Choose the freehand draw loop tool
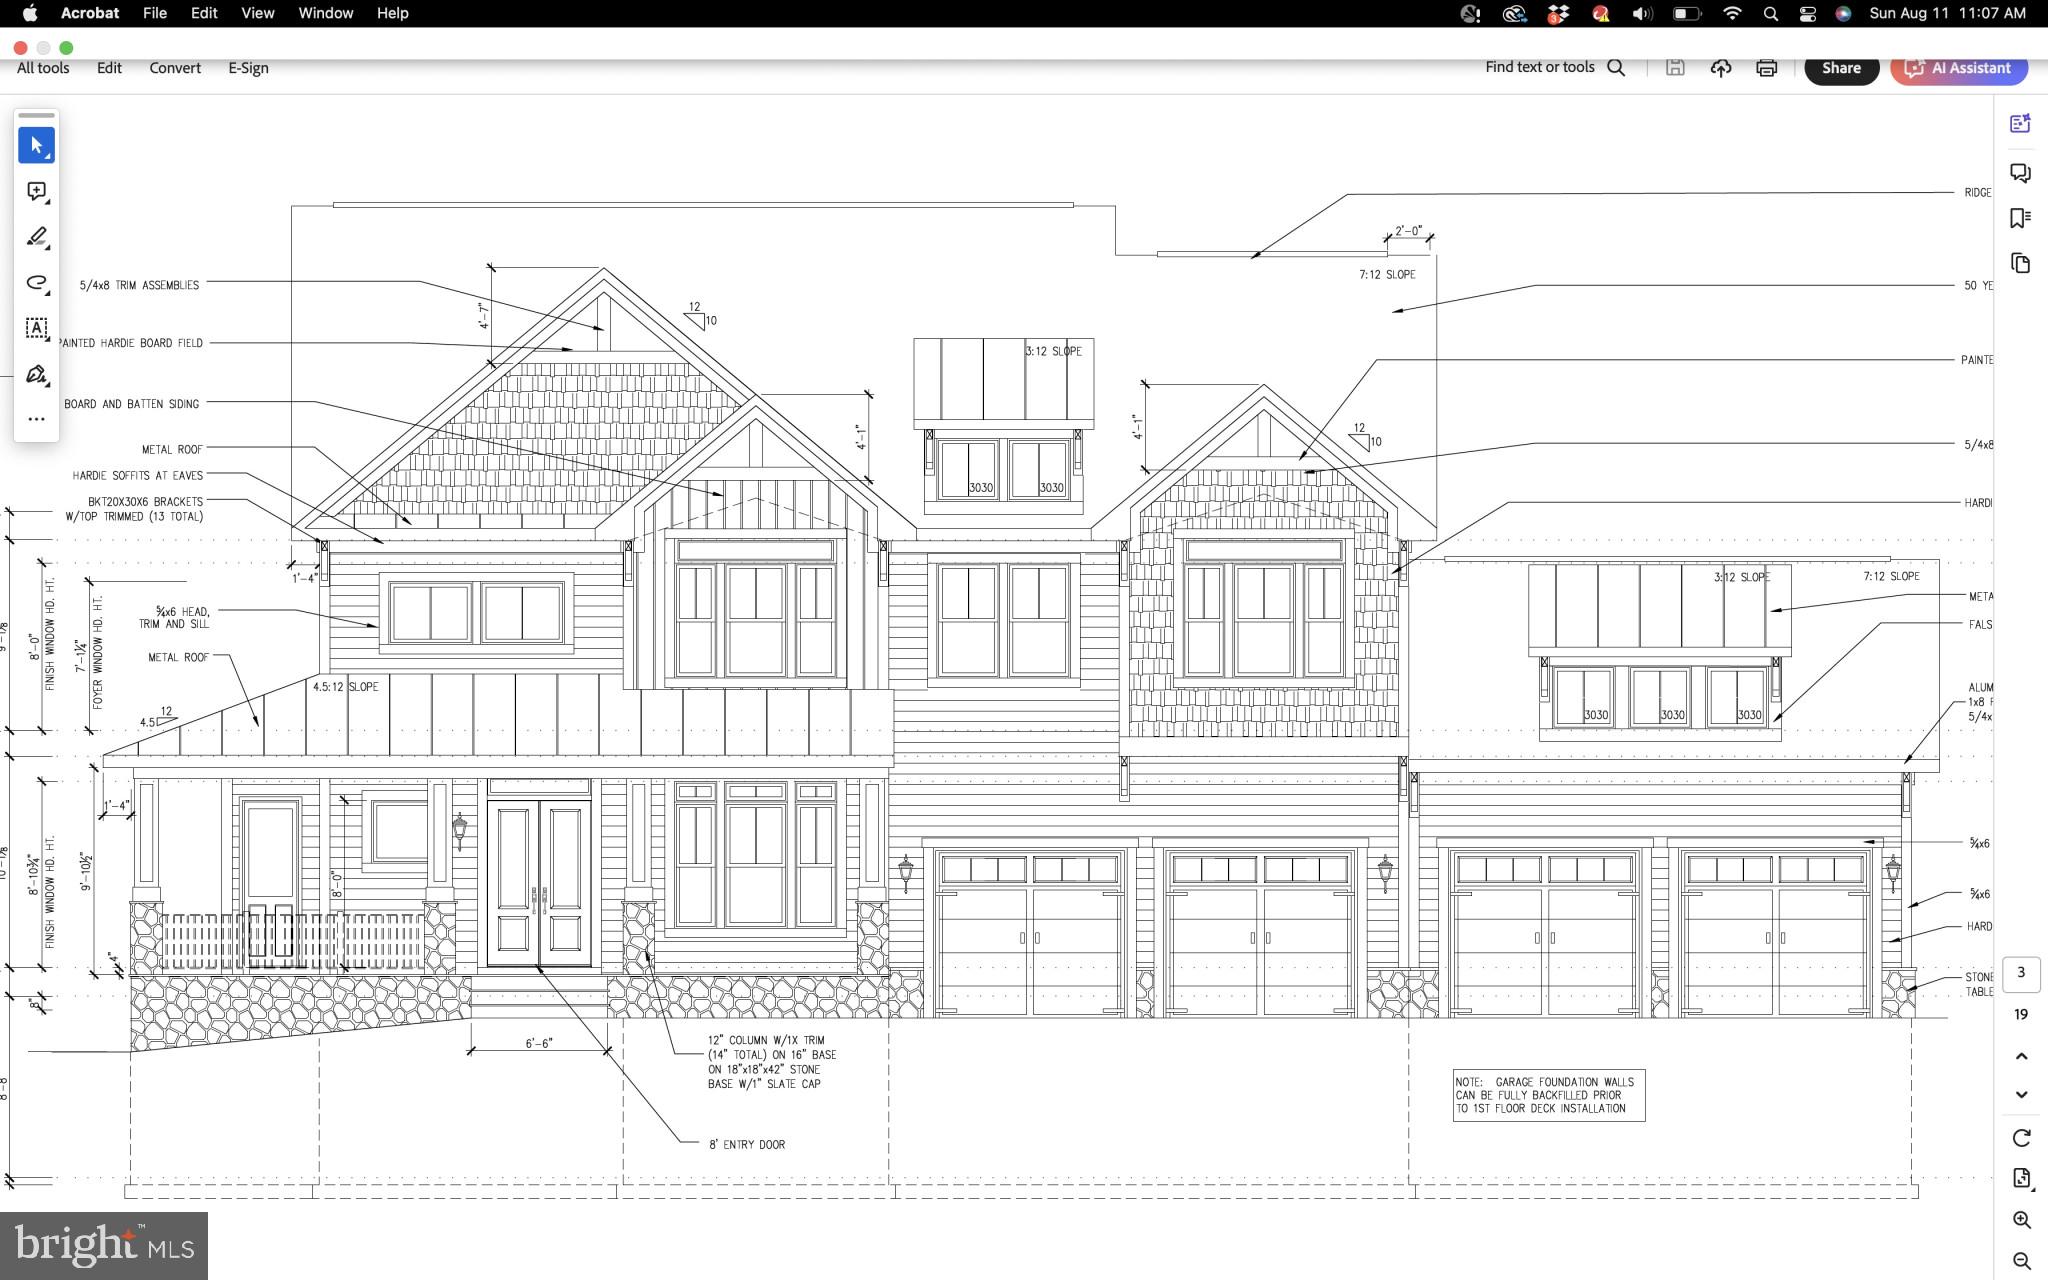 tap(36, 283)
